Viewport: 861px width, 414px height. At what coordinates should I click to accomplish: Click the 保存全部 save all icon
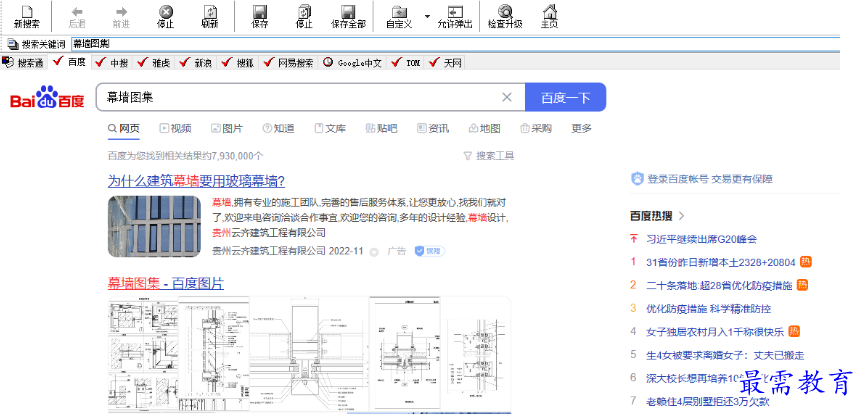click(348, 17)
